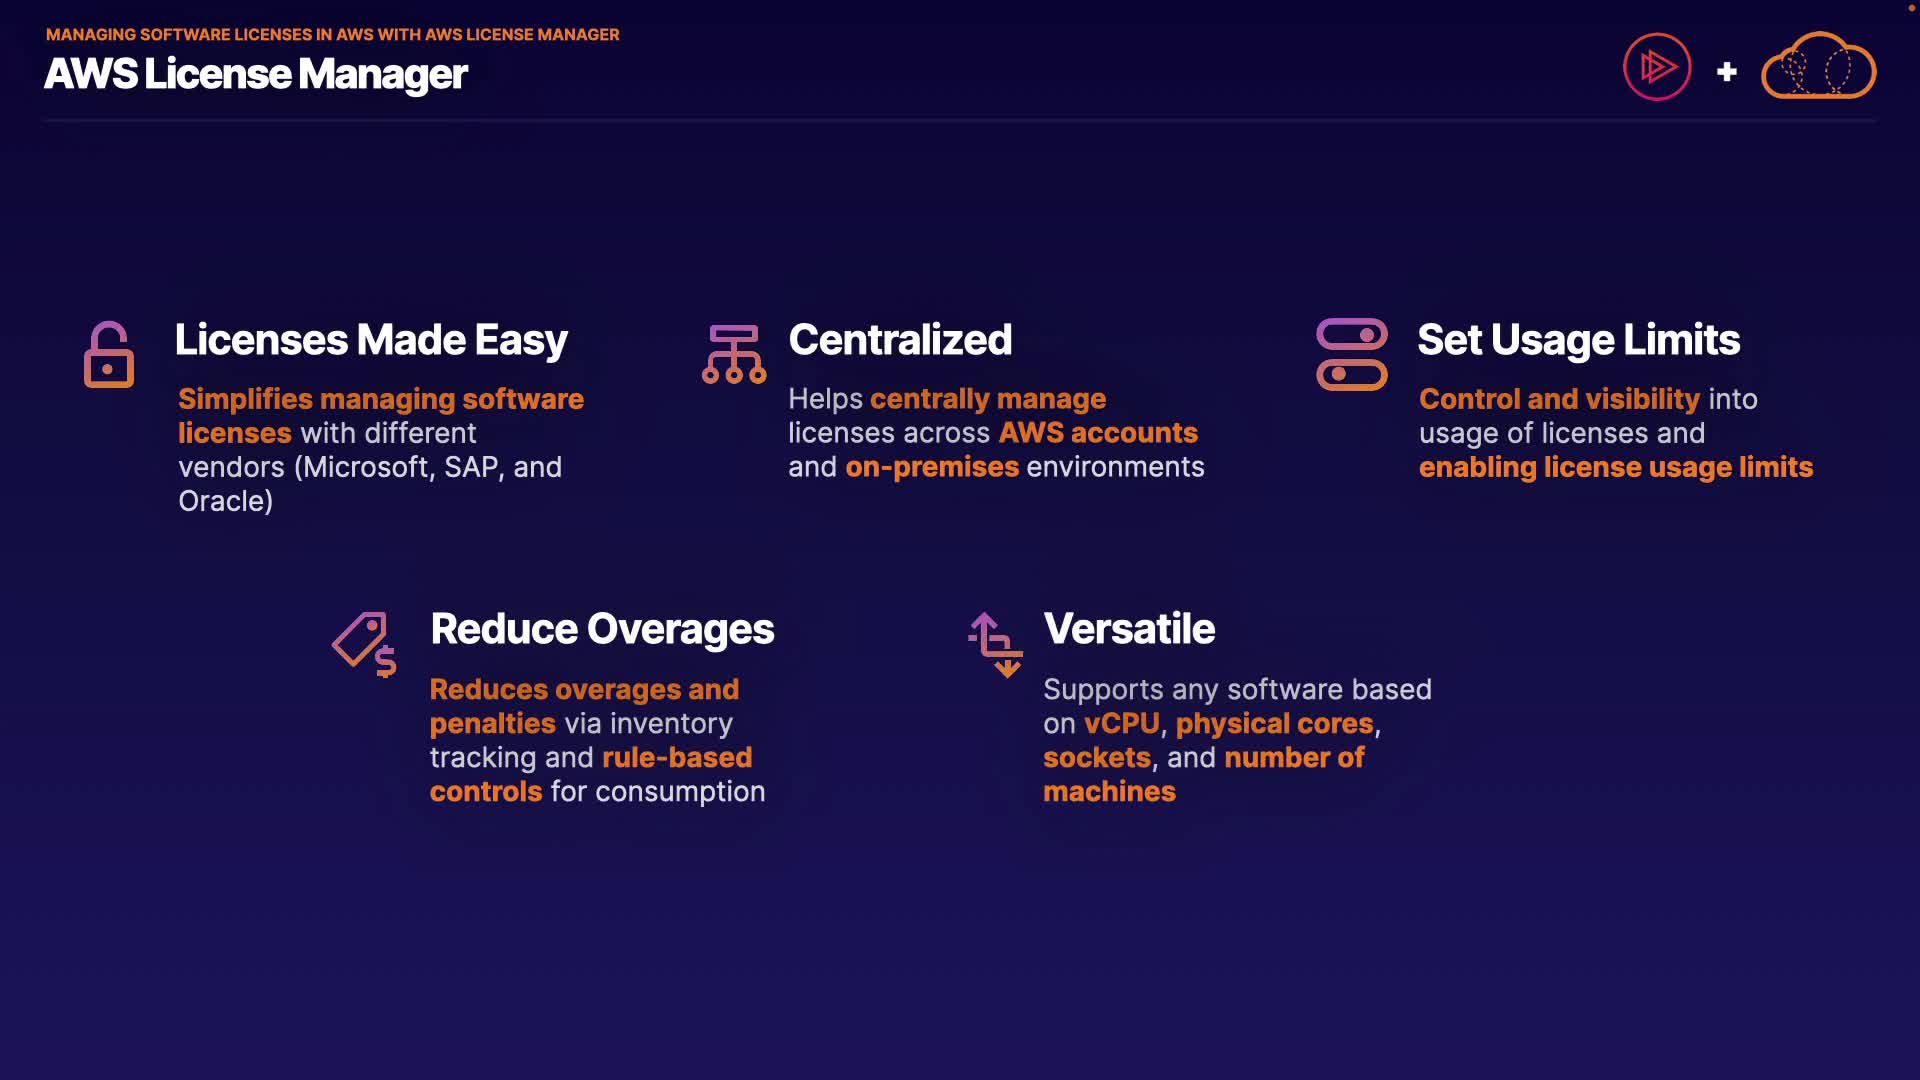Image resolution: width=1920 pixels, height=1080 pixels.
Task: Click "enabling license usage limits" highlighted text
Action: tap(1615, 467)
